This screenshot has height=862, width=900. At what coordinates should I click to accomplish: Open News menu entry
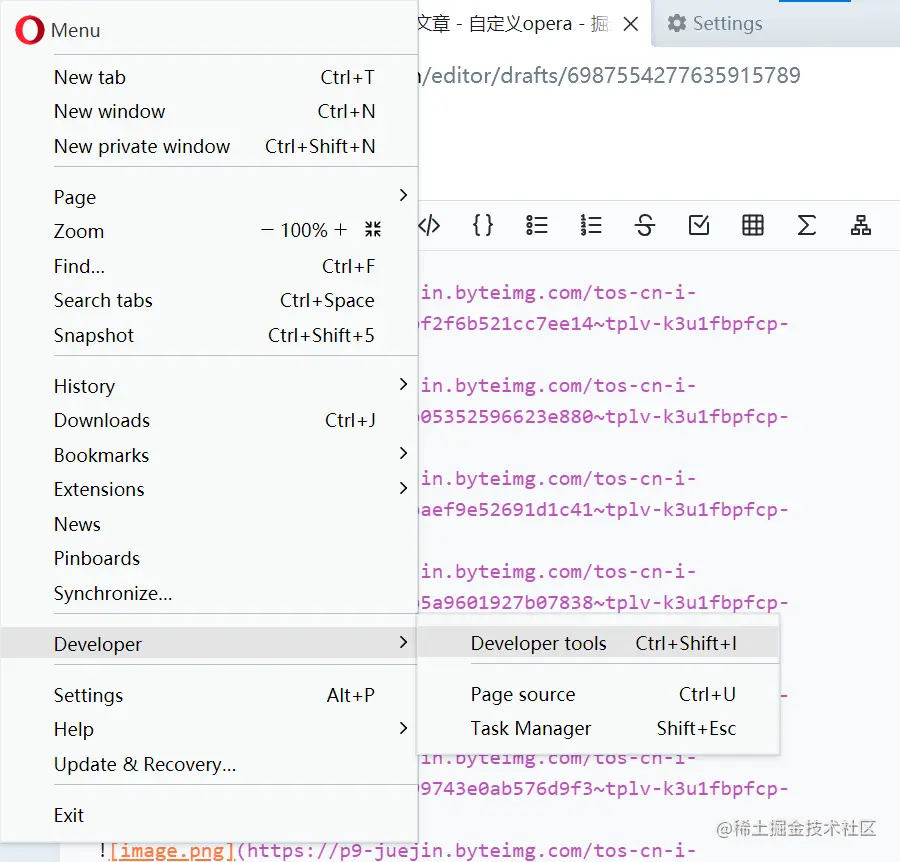point(210,524)
